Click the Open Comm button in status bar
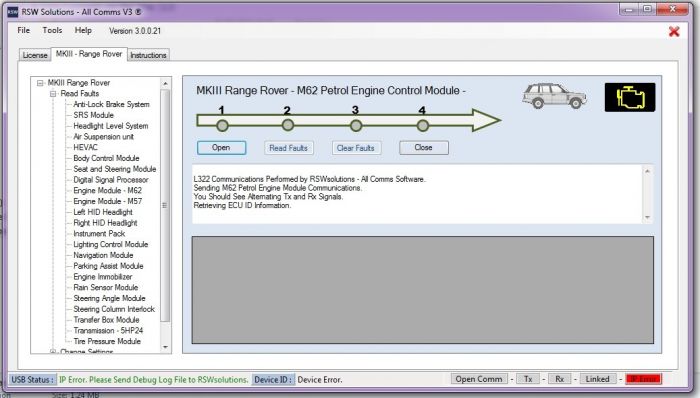The image size is (700, 398). [x=479, y=379]
